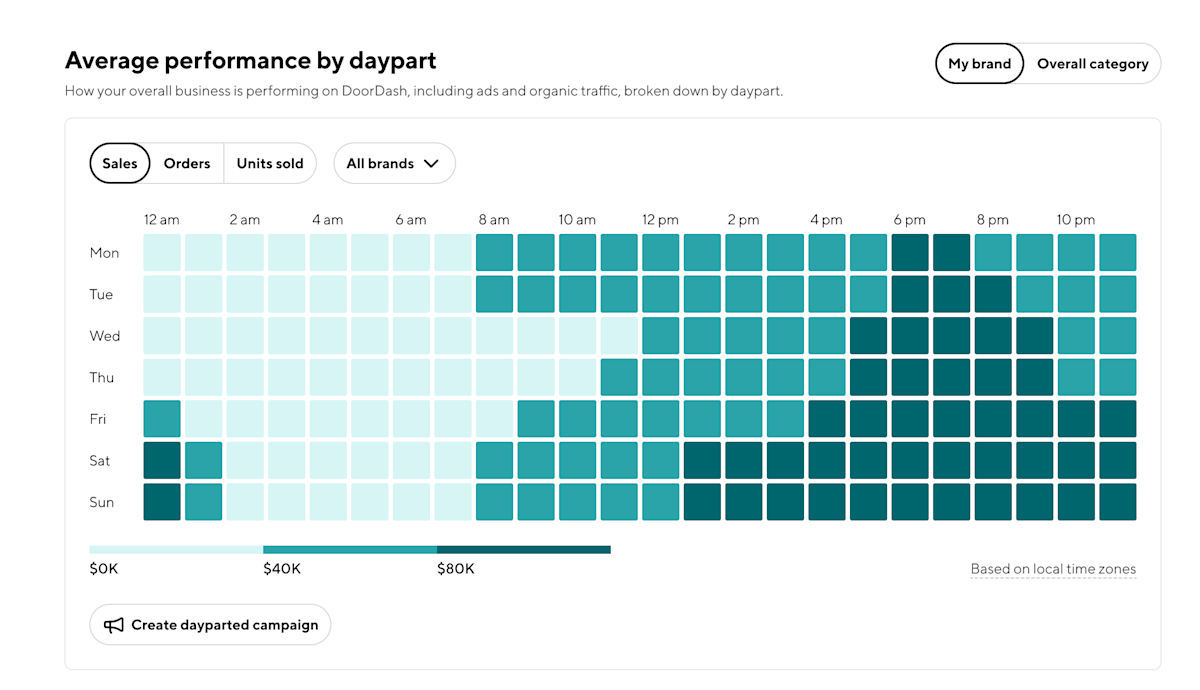Viewport: 1200px width, 690px height.
Task: Select the Sunday 6 am heatmap cell
Action: [411, 502]
